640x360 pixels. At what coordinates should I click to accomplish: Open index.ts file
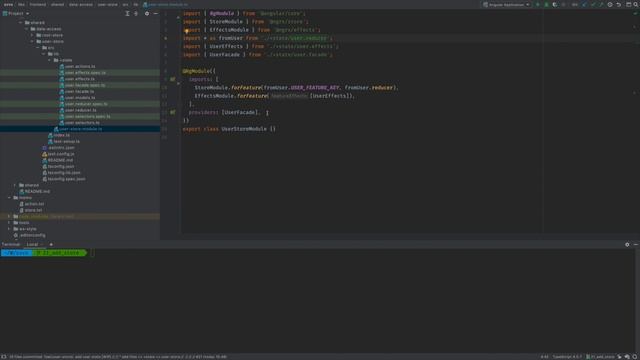(x=59, y=135)
